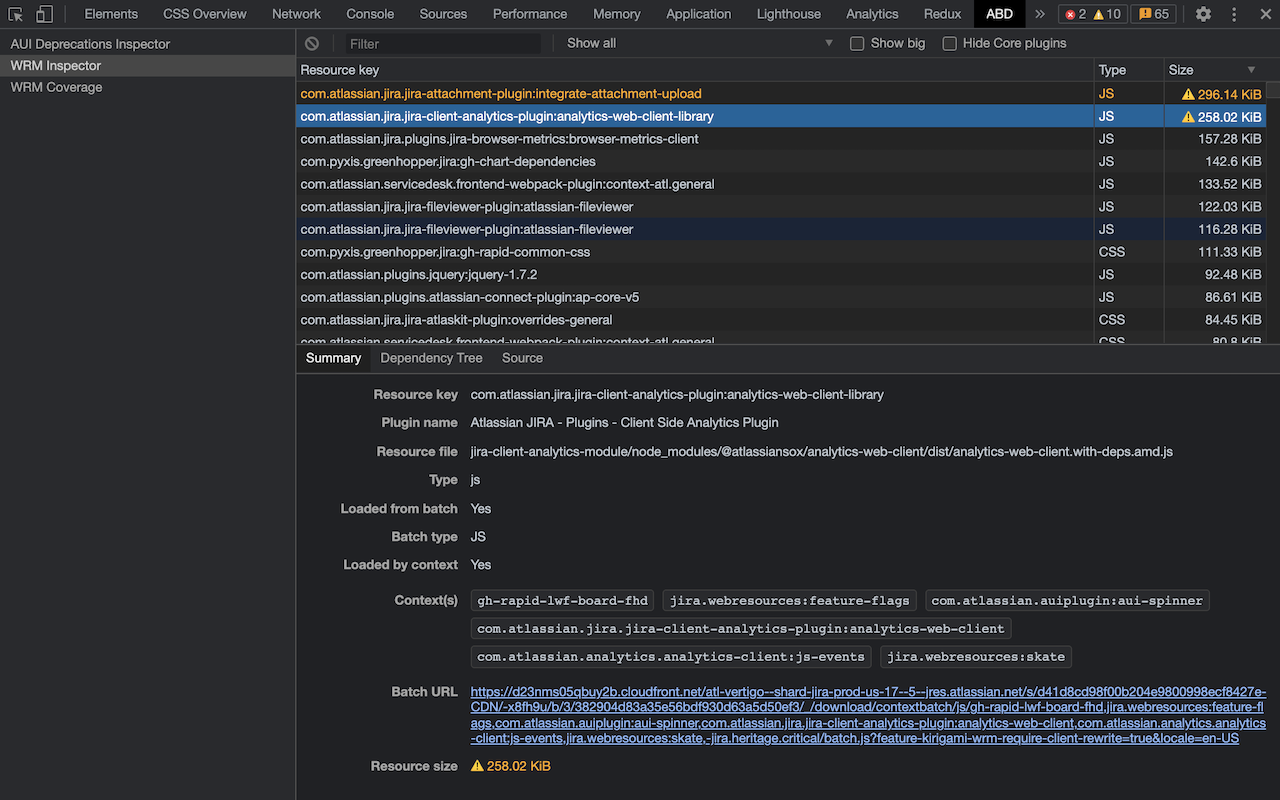Image resolution: width=1280 pixels, height=800 pixels.
Task: Sort by Size using the column arrow
Action: [x=1251, y=70]
